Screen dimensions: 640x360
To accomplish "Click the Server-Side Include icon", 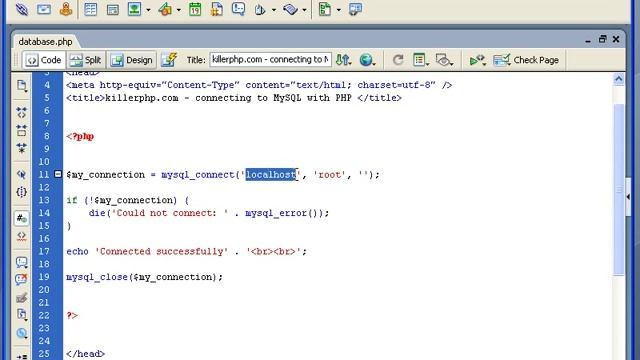I will tap(217, 9).
